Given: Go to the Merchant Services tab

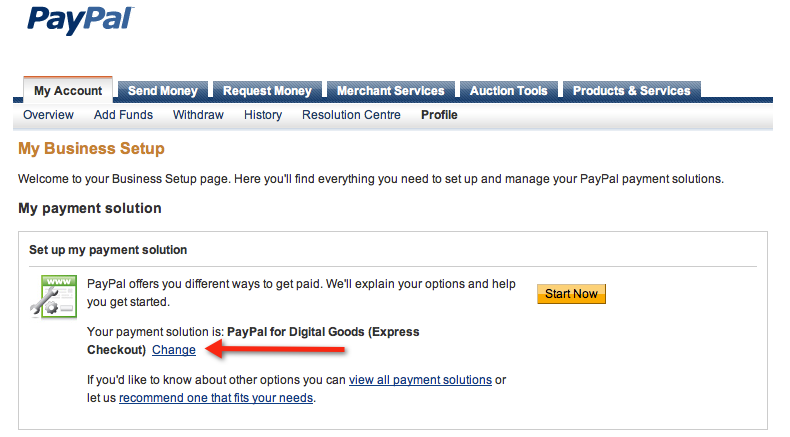Looking at the screenshot, I should [x=390, y=91].
